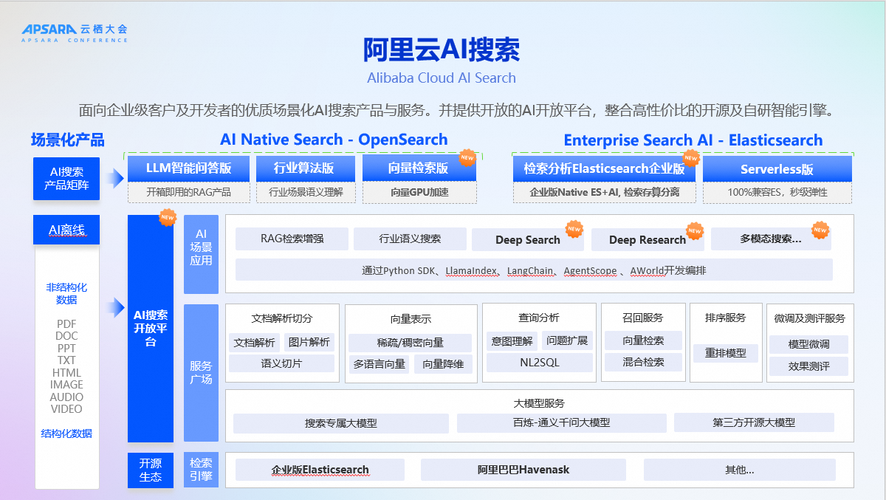Image resolution: width=886 pixels, height=500 pixels.
Task: Click the 问题扩展 item
Action: coord(567,341)
